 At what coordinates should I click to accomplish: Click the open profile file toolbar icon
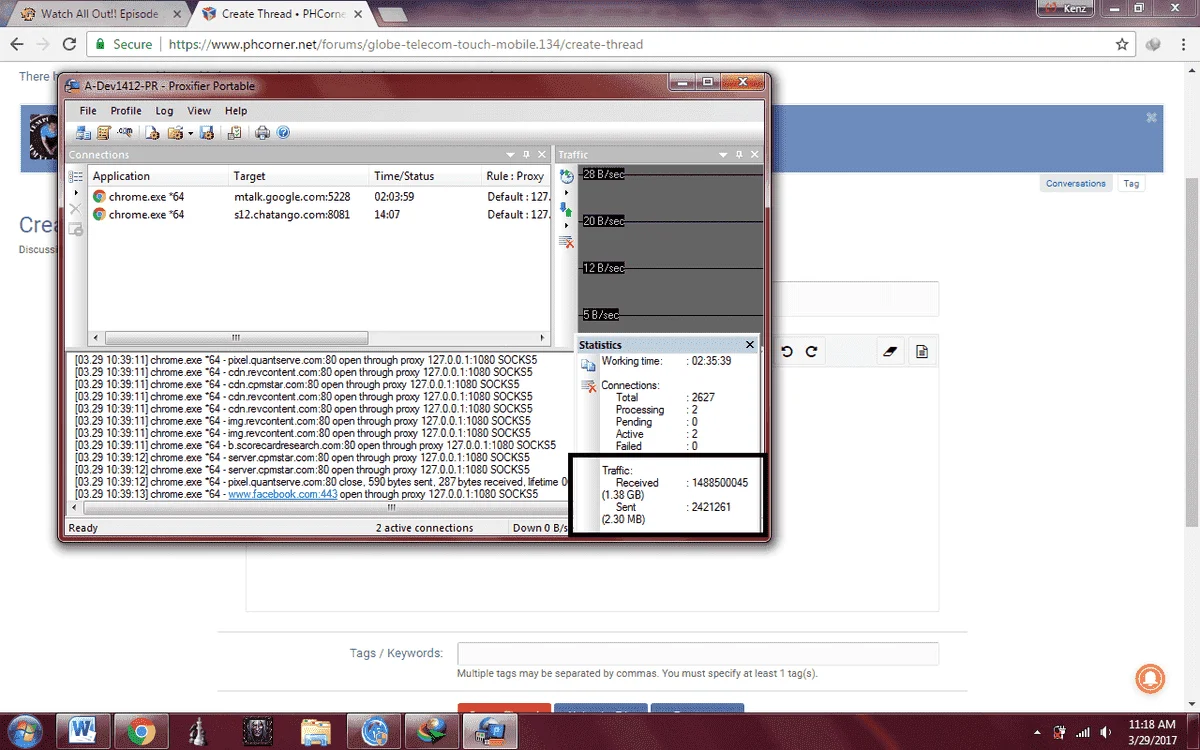152,133
